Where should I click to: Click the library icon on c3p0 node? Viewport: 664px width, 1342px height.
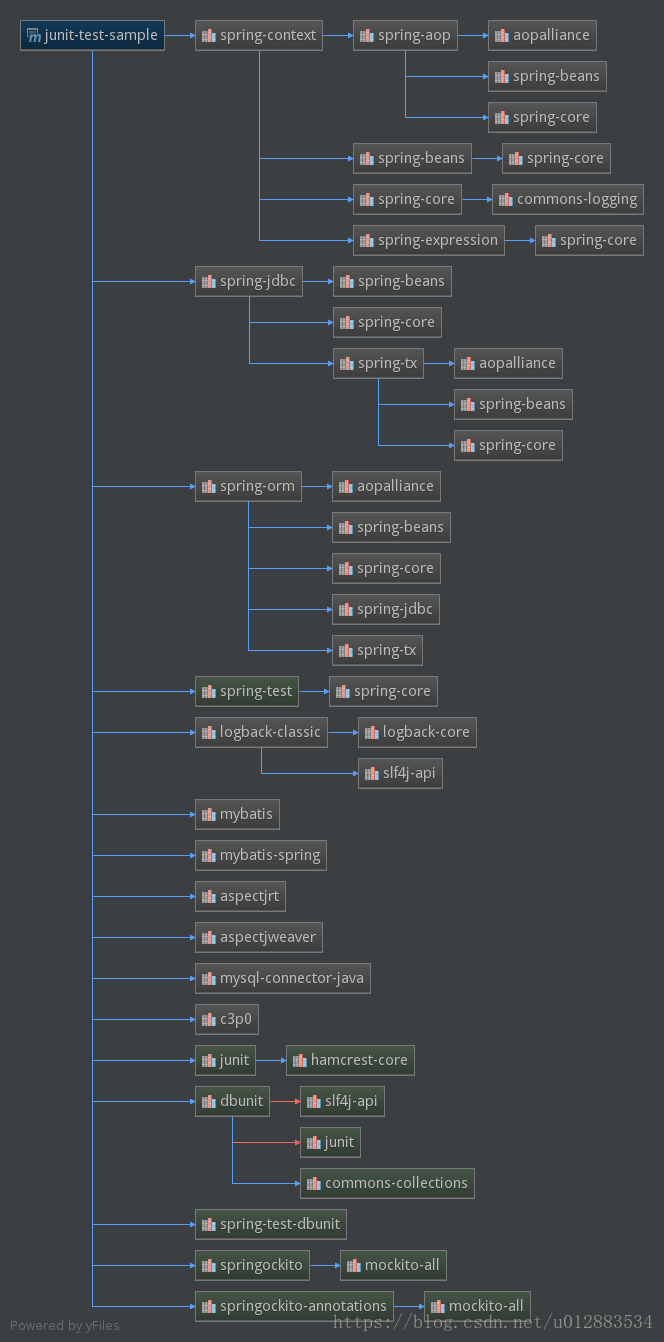pyautogui.click(x=208, y=1020)
